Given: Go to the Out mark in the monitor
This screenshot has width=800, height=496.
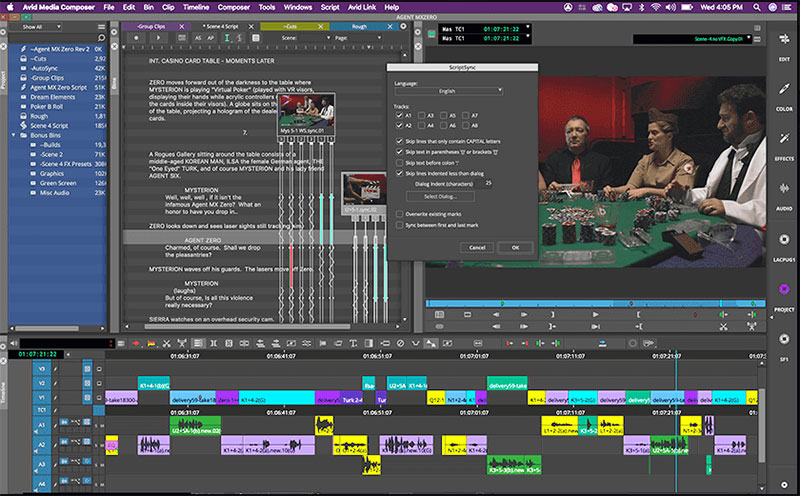Looking at the screenshot, I should [x=638, y=326].
